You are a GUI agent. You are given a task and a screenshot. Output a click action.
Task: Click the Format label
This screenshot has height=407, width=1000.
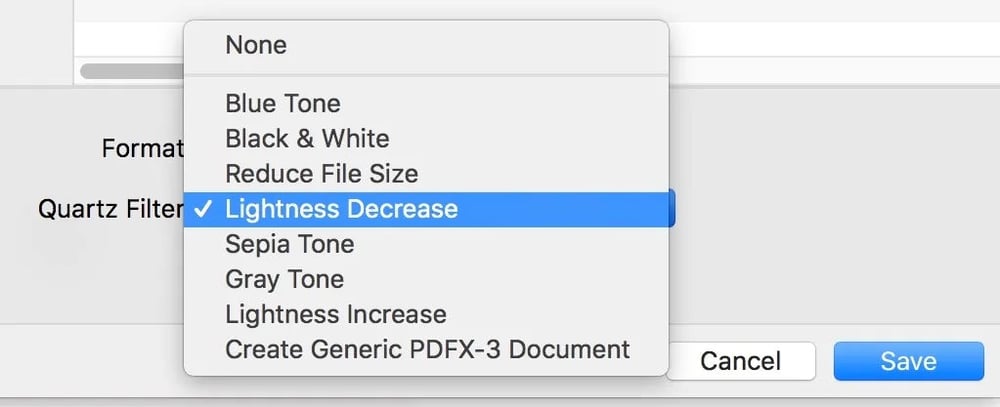(x=142, y=149)
